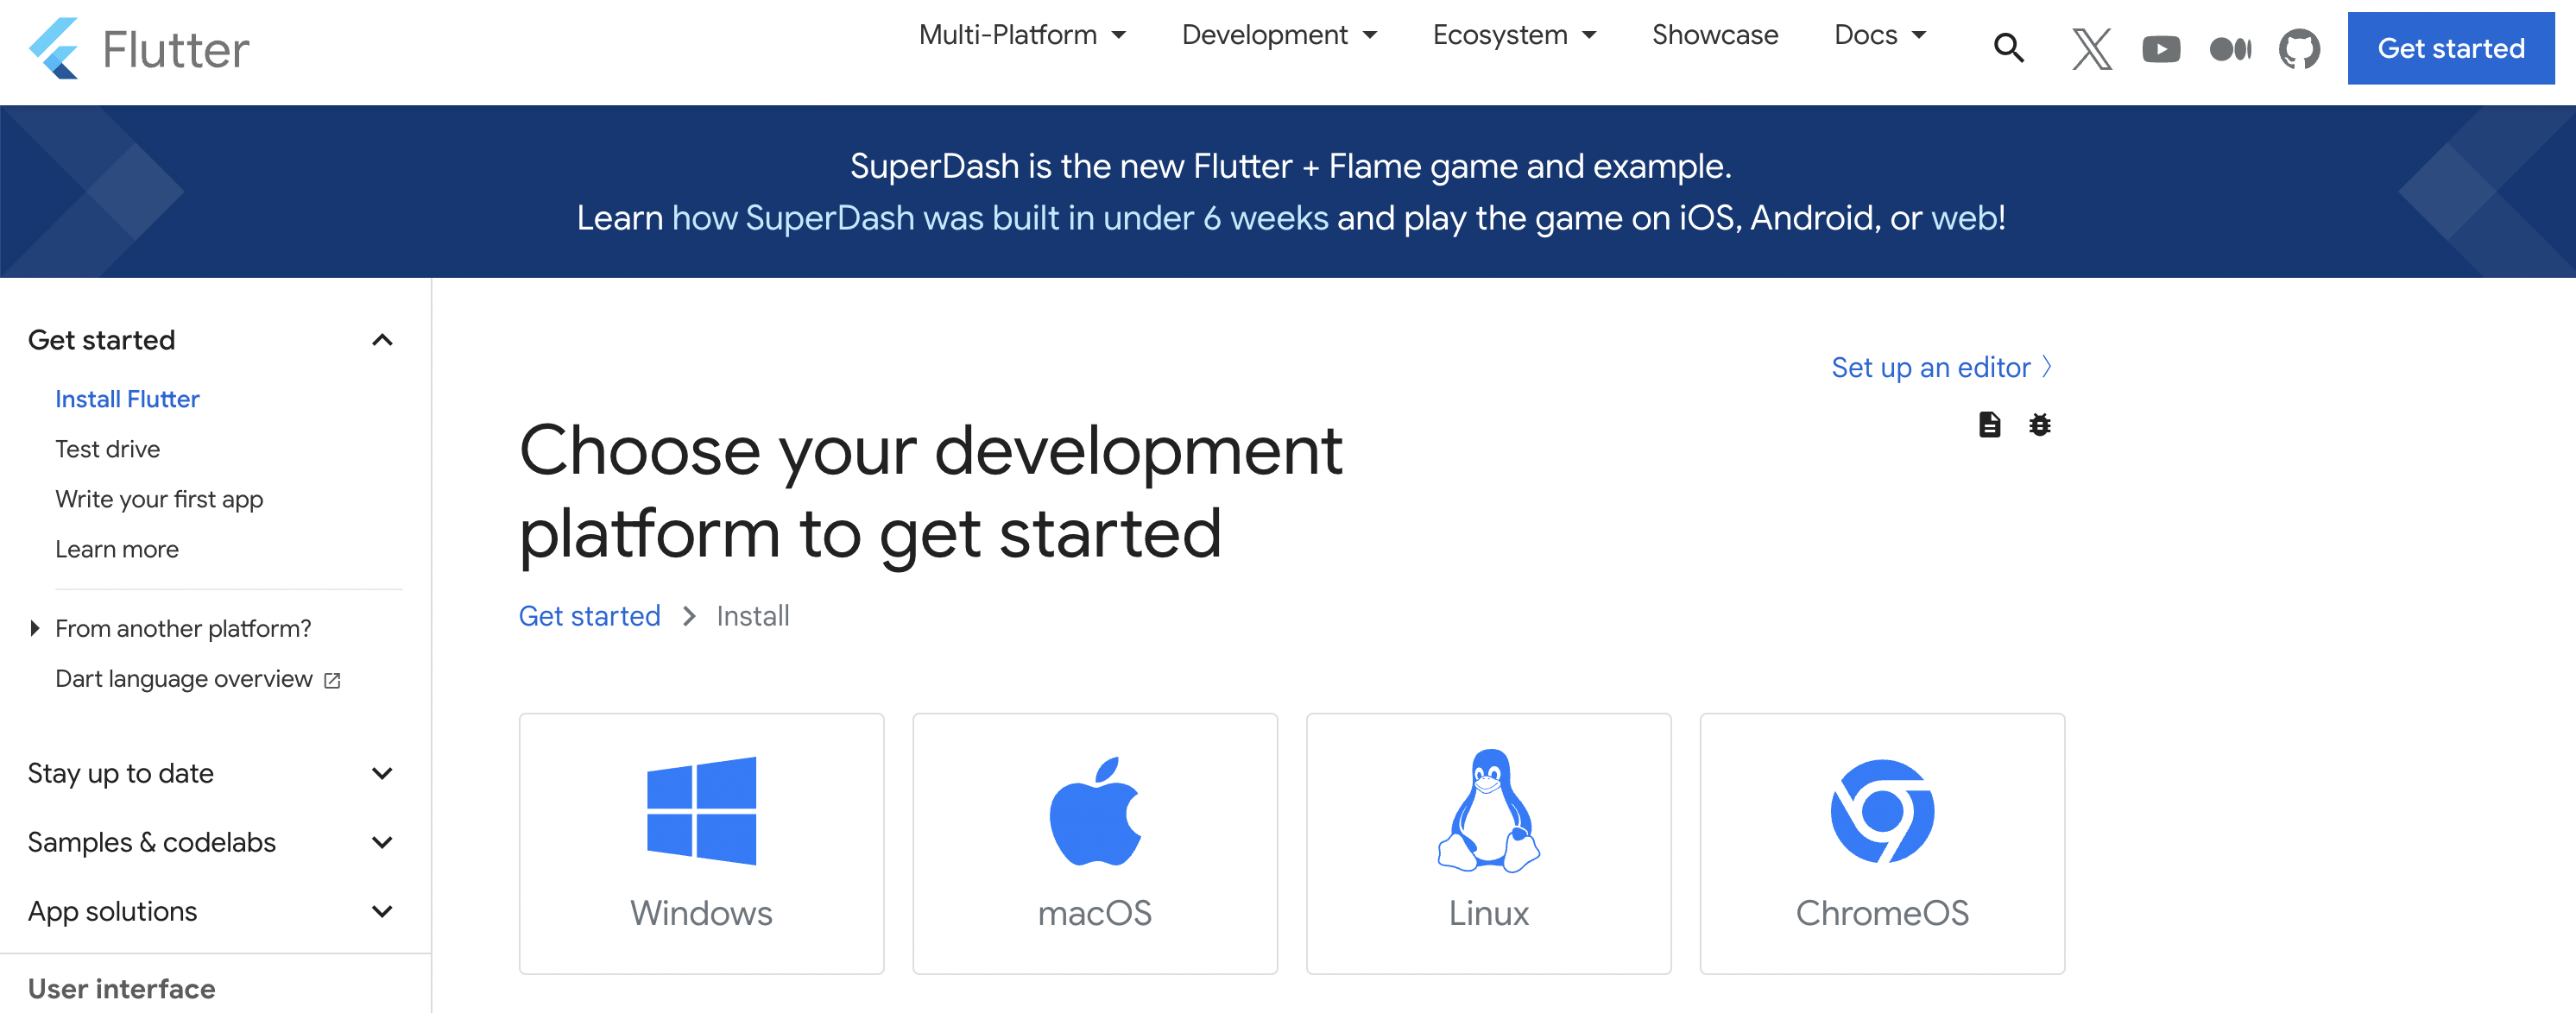Open the Ecosystem dropdown menu

[x=1514, y=35]
